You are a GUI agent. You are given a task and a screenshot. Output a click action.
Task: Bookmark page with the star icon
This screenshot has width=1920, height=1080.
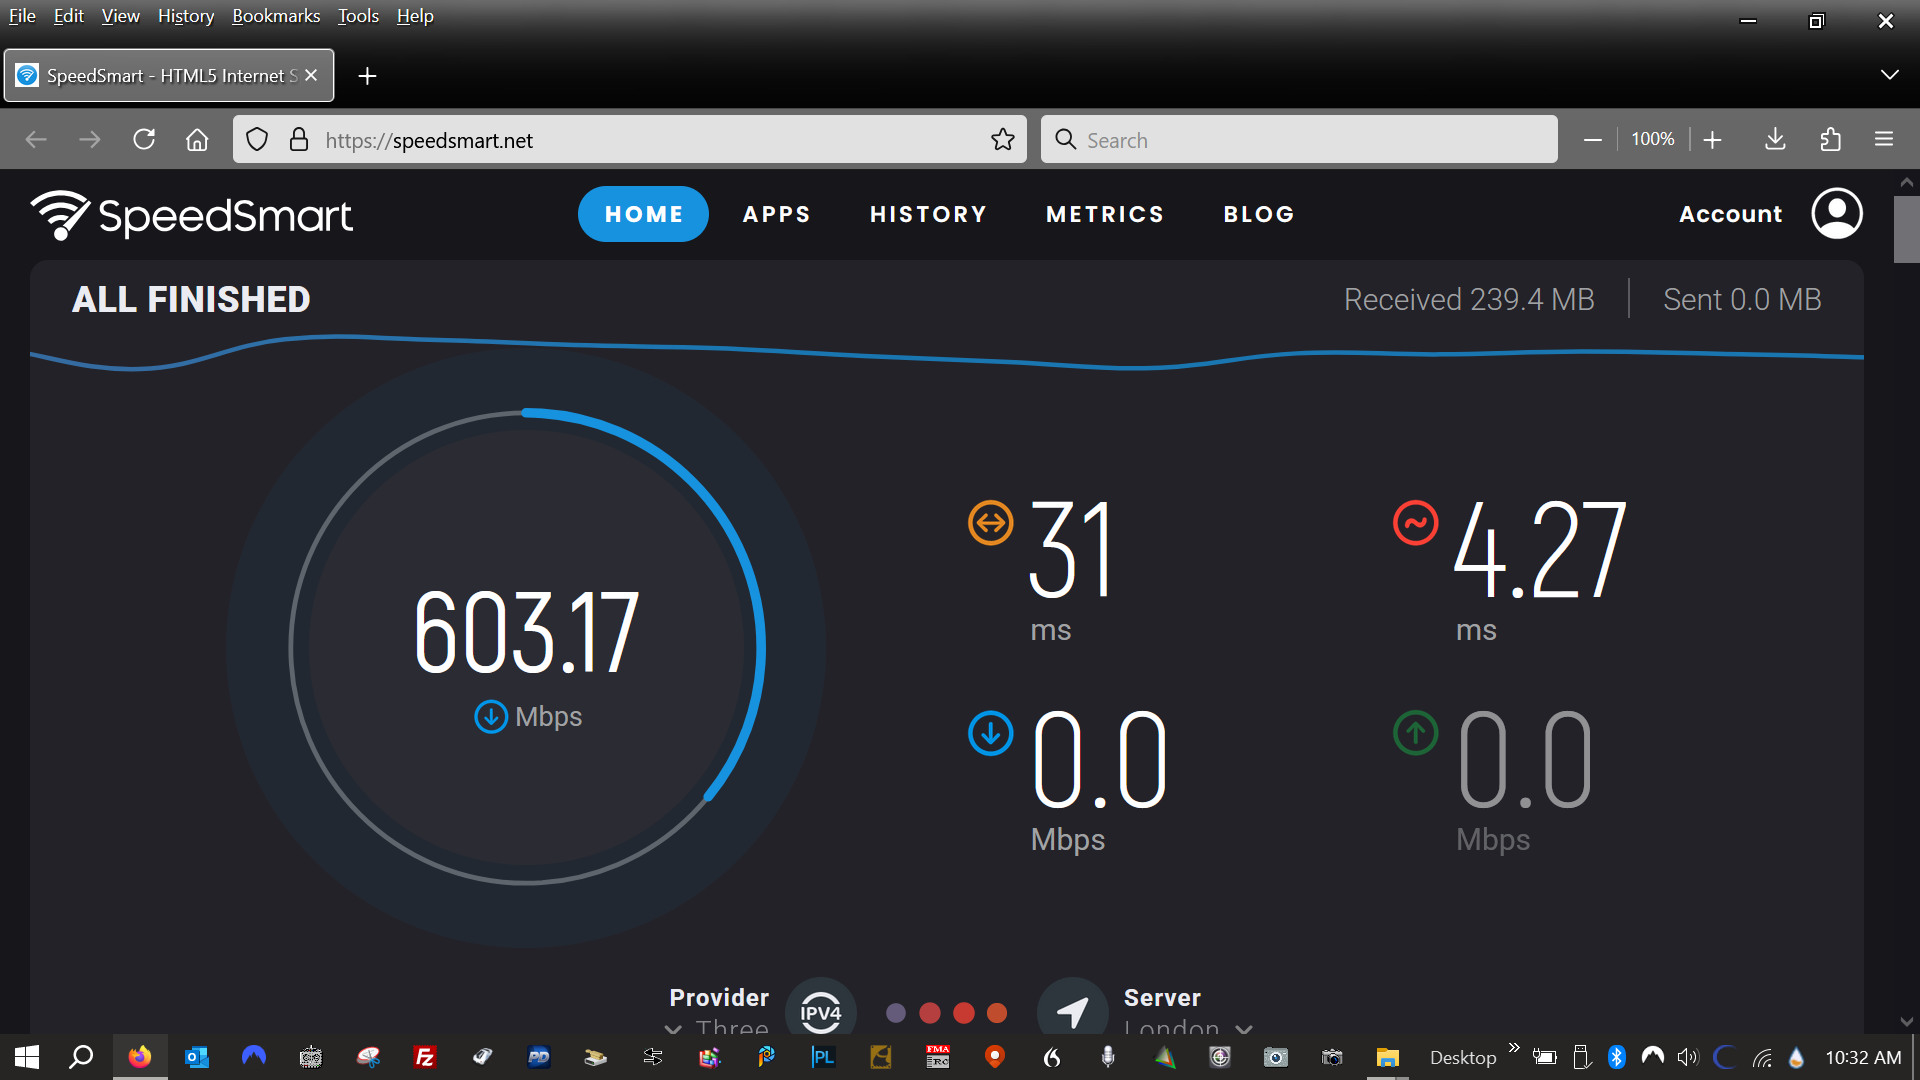(x=1002, y=140)
